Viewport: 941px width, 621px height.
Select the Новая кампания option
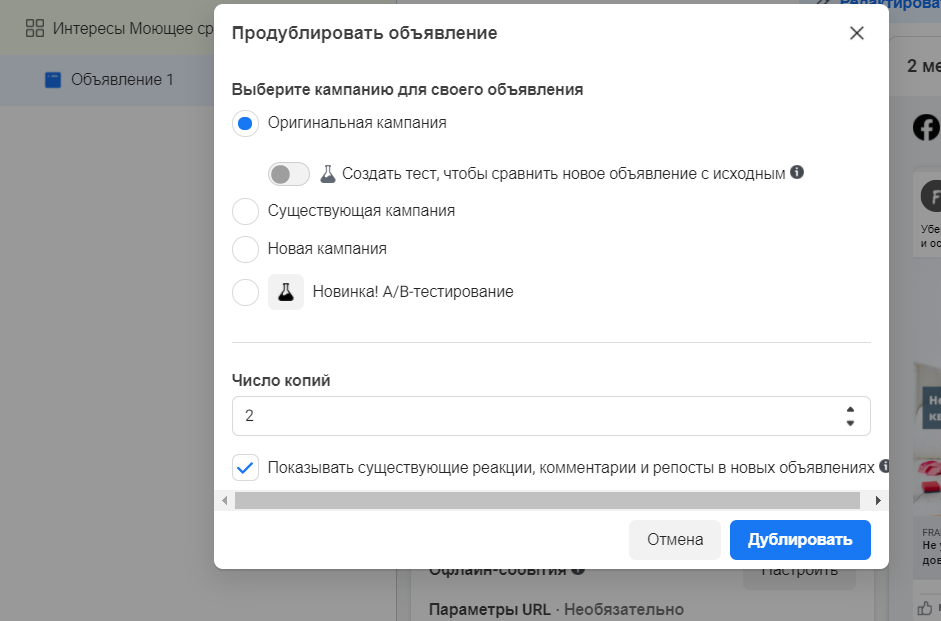pos(245,250)
